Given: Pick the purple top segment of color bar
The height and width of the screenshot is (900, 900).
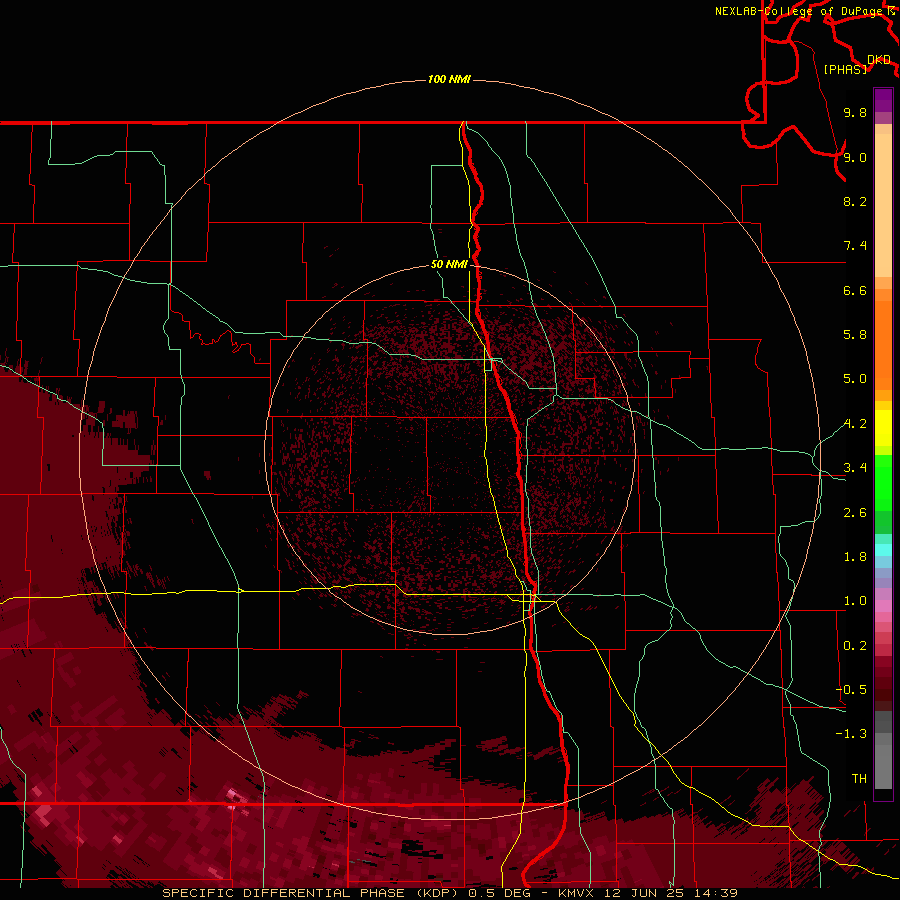Looking at the screenshot, I should coord(883,100).
